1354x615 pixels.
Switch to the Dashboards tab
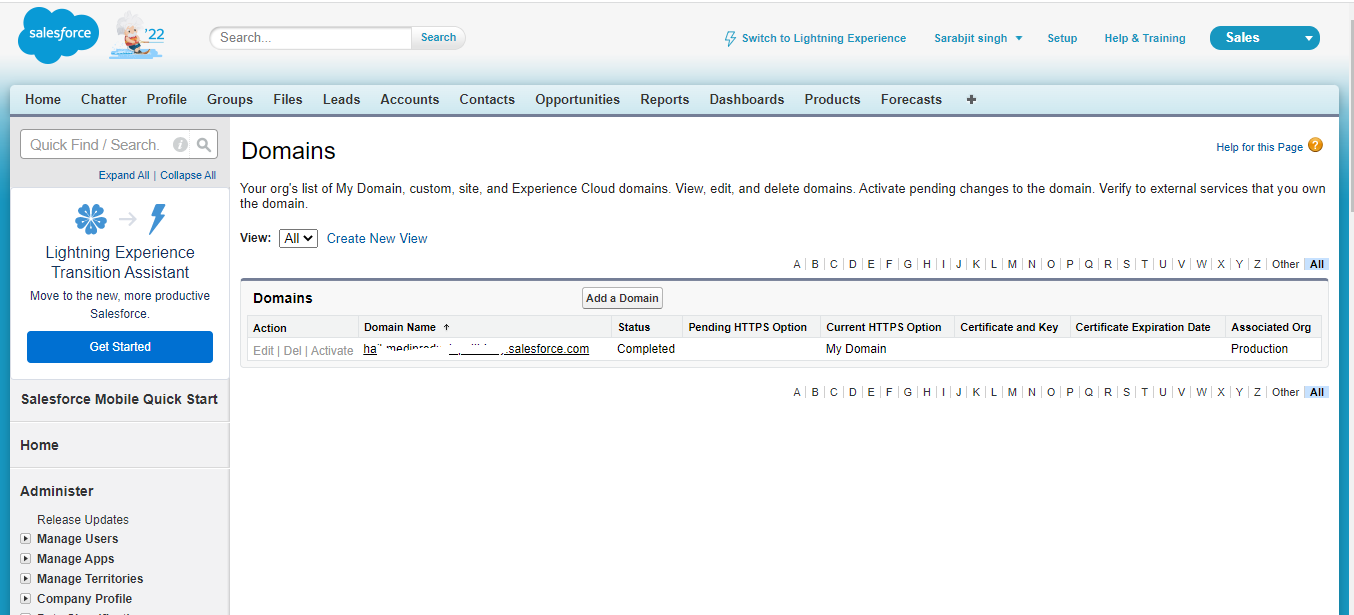(x=746, y=100)
